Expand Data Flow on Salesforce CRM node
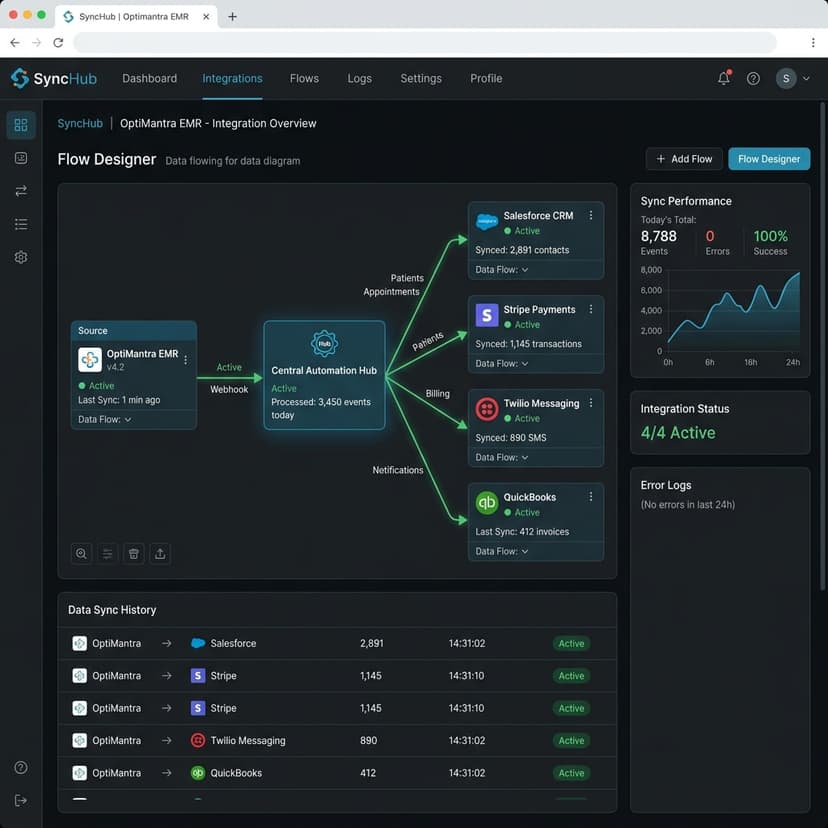The height and width of the screenshot is (828, 828). click(x=502, y=269)
